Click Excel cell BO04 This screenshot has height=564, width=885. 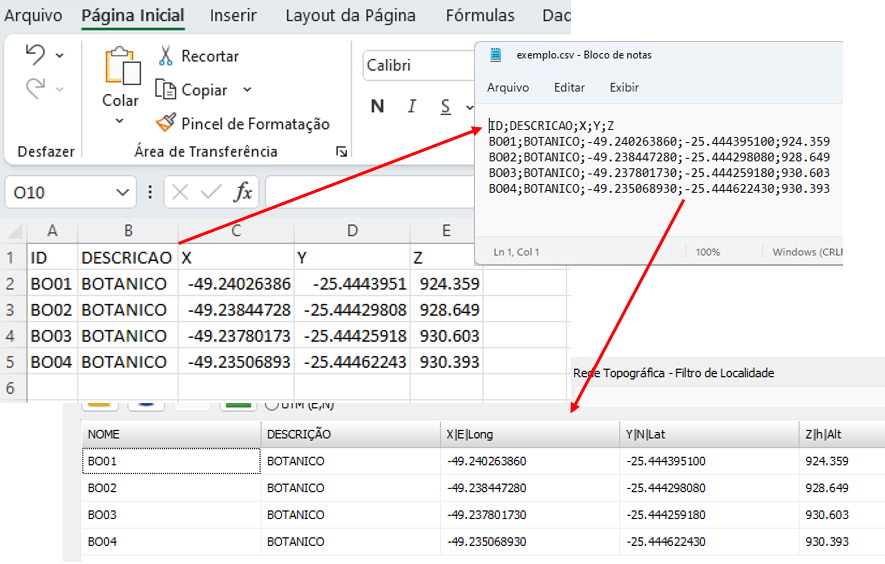[52, 361]
